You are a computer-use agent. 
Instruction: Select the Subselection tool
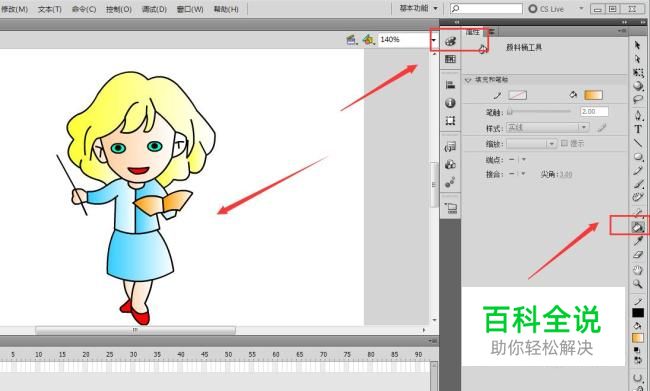638,59
